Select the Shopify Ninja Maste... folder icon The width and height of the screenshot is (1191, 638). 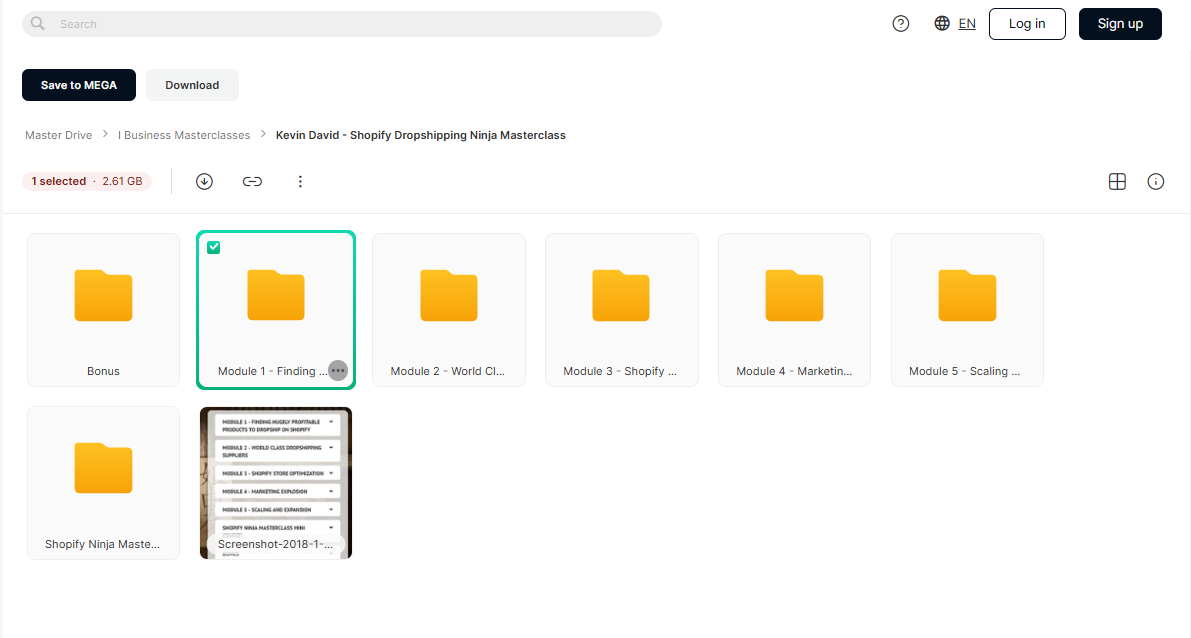tap(103, 469)
